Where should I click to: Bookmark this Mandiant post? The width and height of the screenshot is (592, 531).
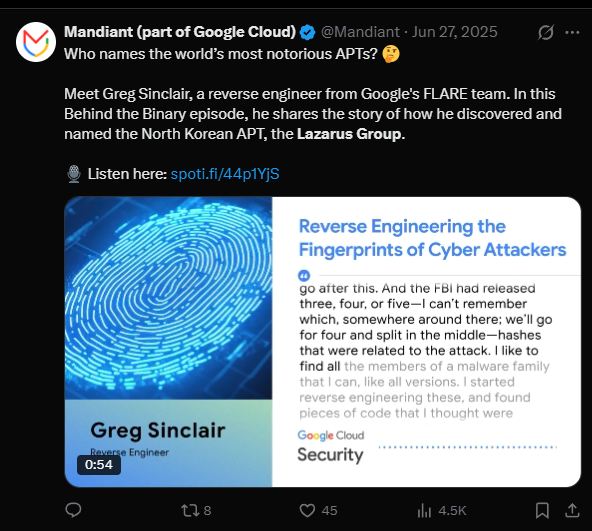(542, 511)
